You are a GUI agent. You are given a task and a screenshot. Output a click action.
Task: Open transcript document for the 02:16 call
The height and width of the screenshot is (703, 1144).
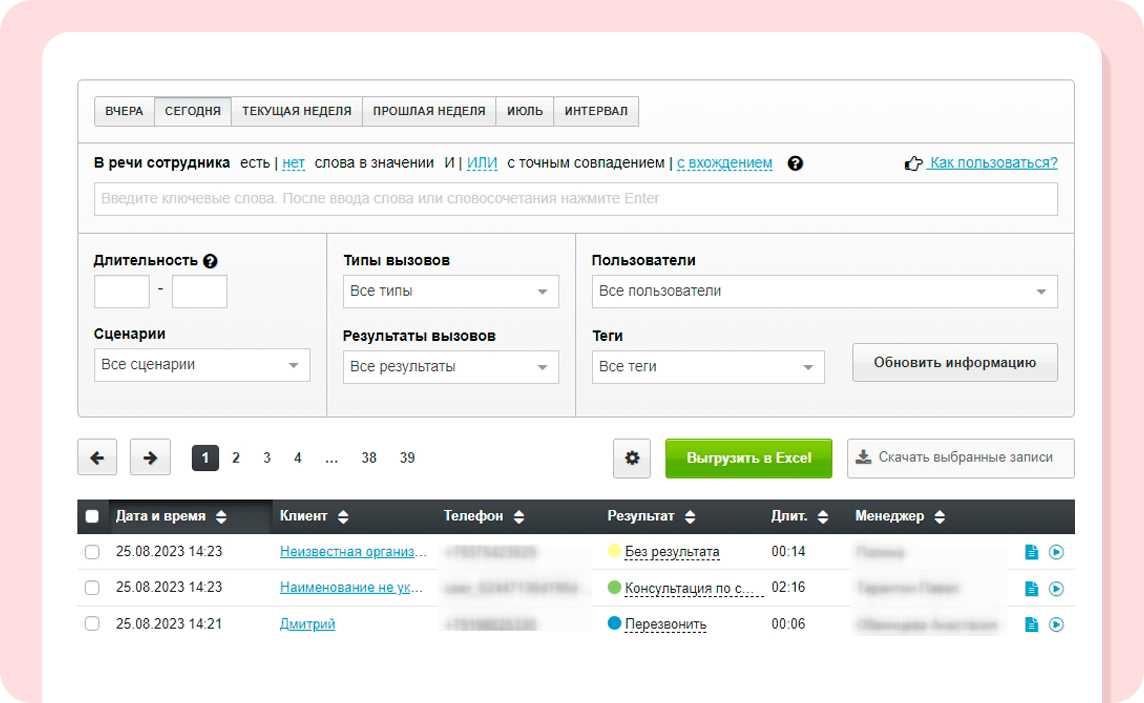point(1032,589)
